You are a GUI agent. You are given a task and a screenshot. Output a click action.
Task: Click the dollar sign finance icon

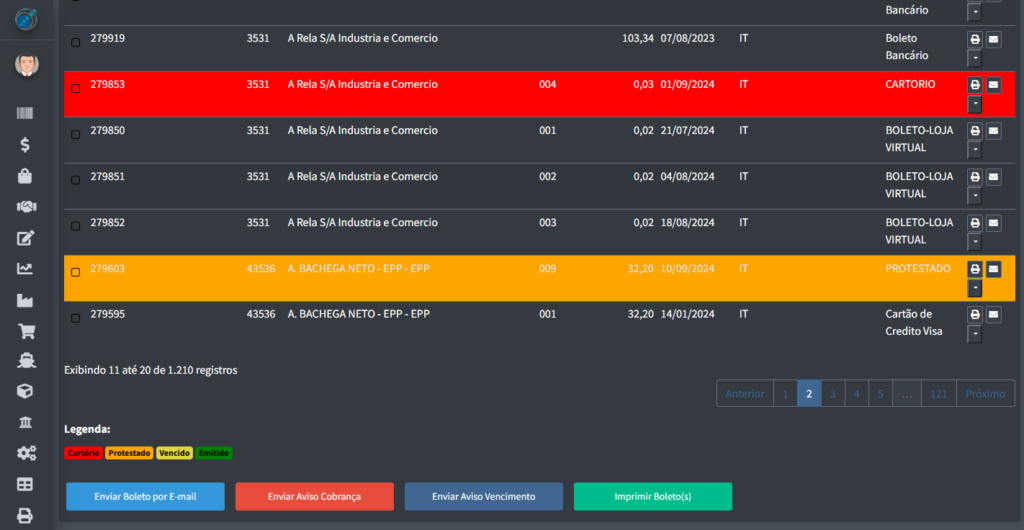click(26, 144)
